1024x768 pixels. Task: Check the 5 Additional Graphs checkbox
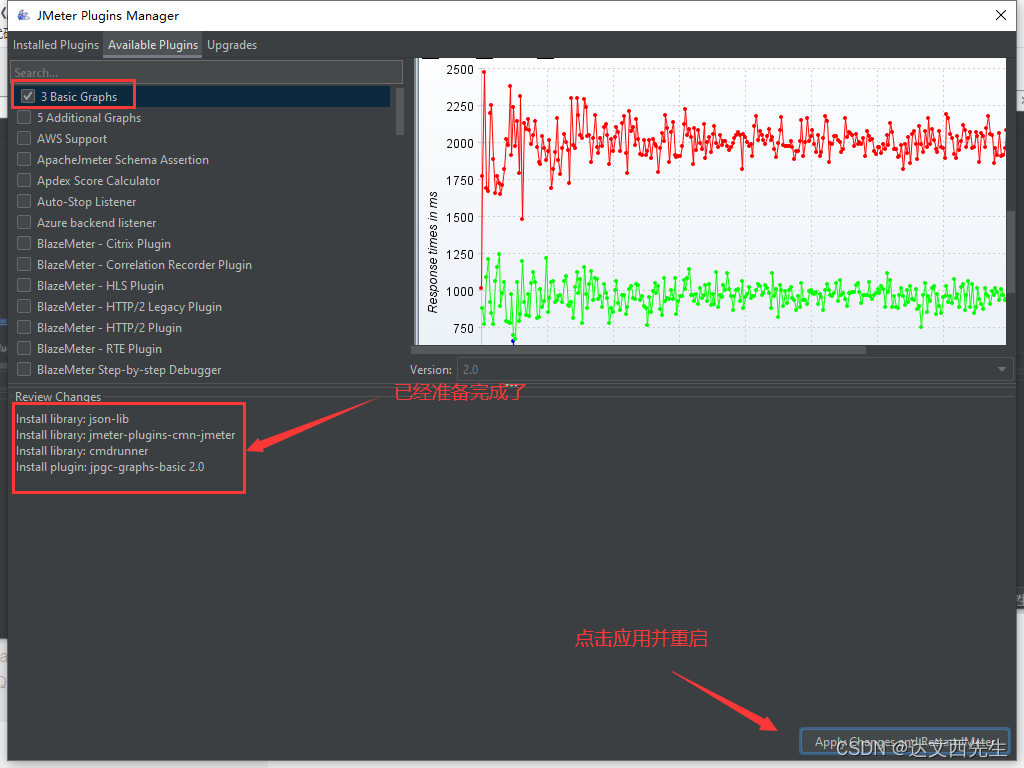pos(24,118)
